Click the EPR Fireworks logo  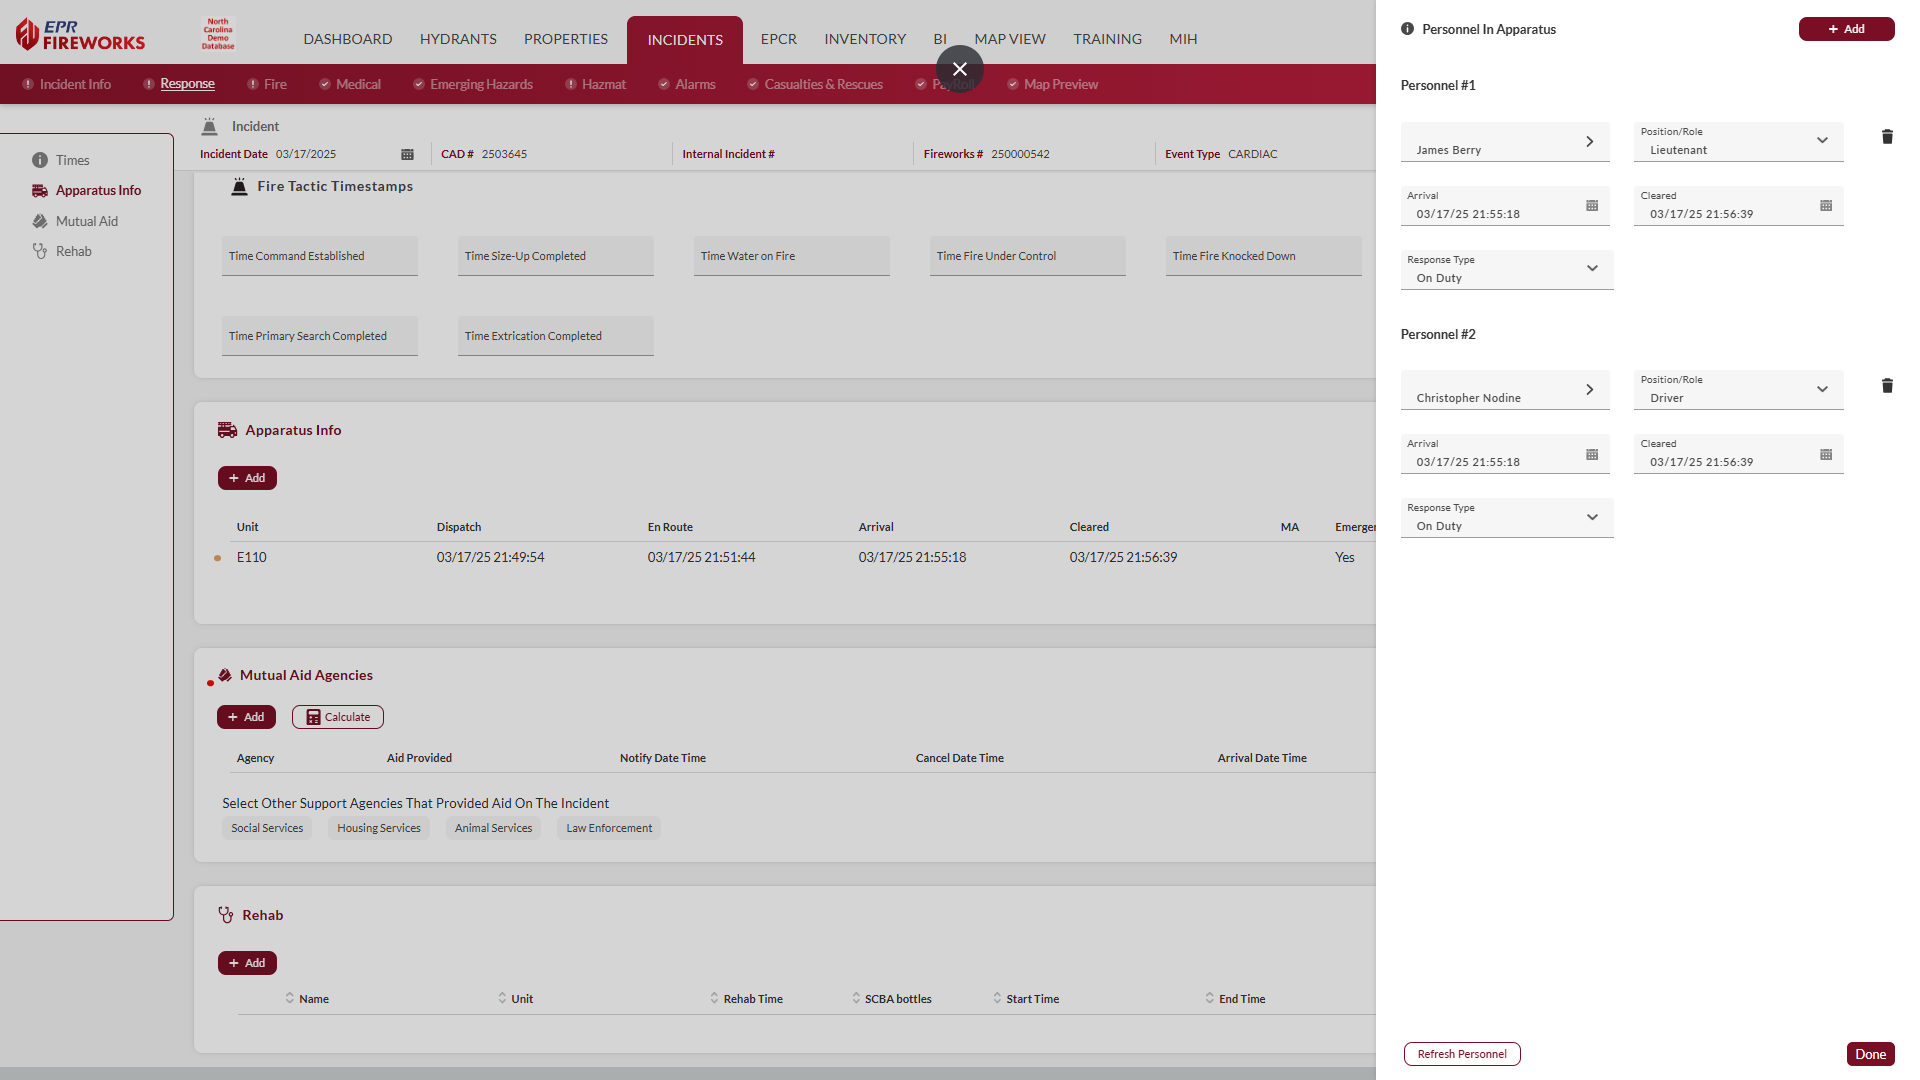coord(81,35)
